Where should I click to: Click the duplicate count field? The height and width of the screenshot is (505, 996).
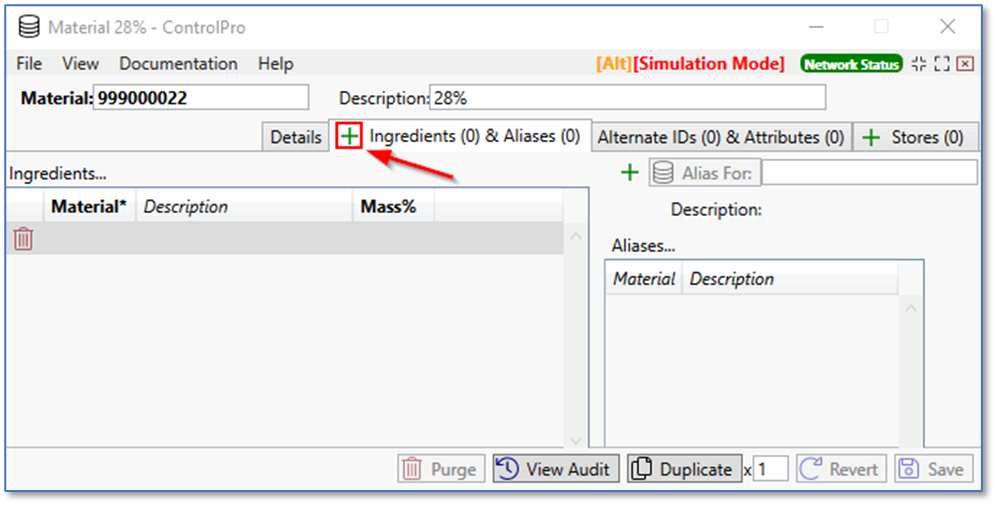771,469
